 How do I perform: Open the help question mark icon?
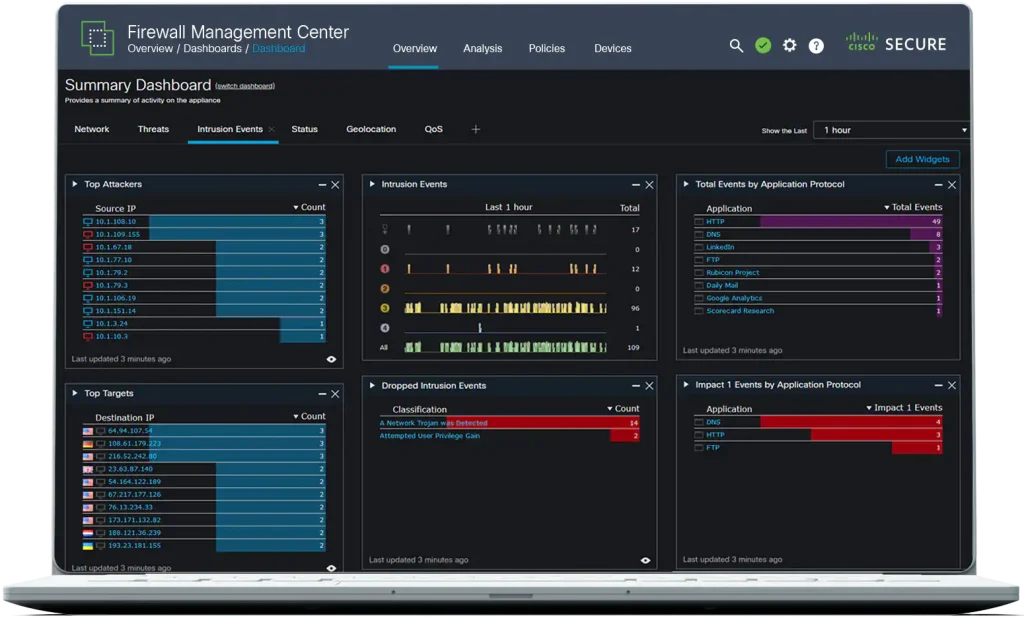pos(816,46)
